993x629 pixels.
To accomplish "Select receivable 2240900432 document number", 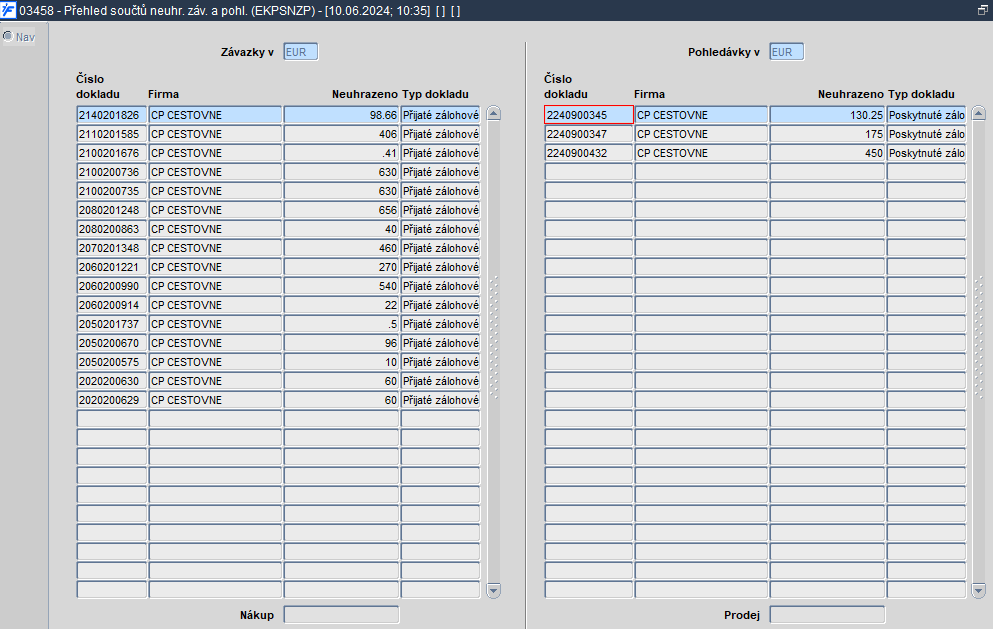I will point(588,153).
